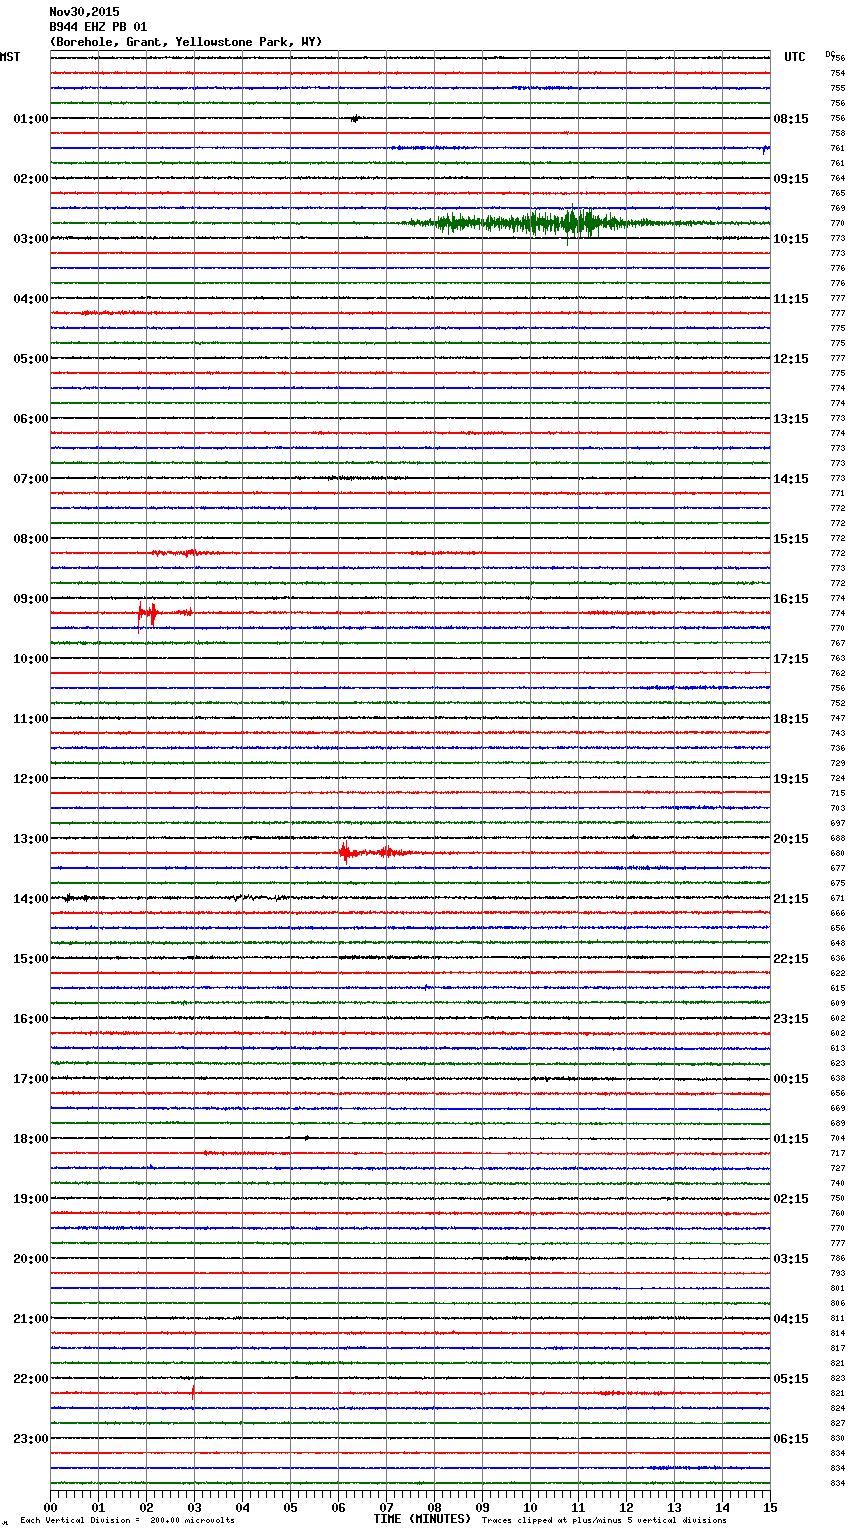Click the 04:15 UTC time label
850x1534 pixels.
(791, 1319)
